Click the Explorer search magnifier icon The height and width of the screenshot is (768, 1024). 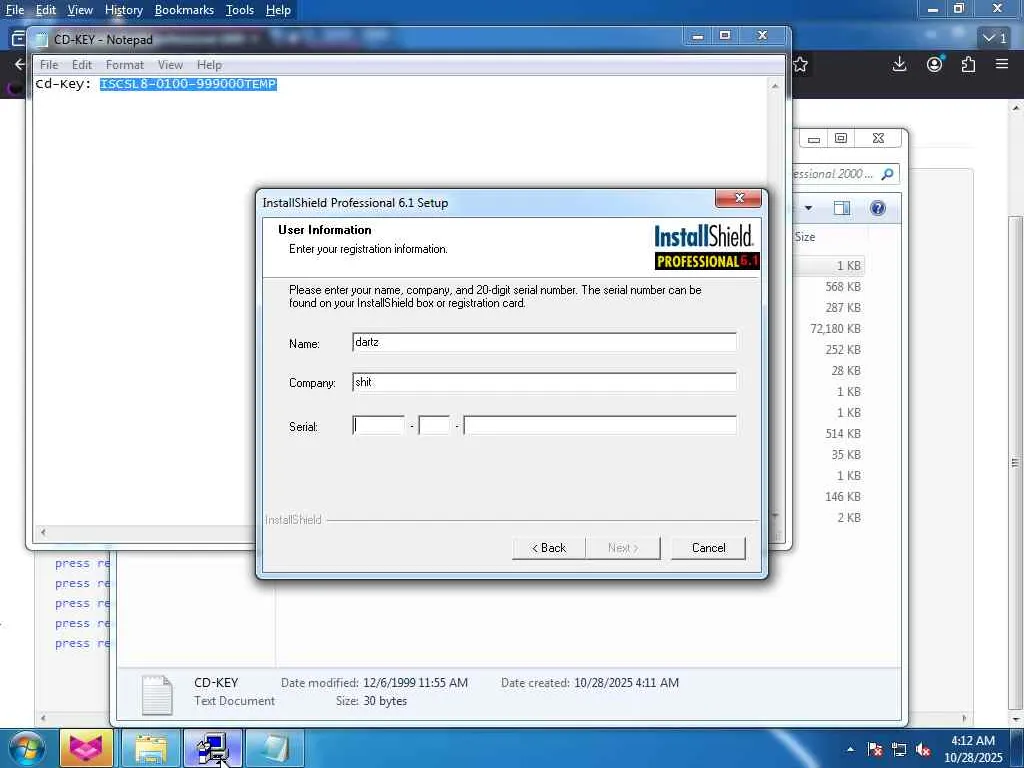pos(887,174)
